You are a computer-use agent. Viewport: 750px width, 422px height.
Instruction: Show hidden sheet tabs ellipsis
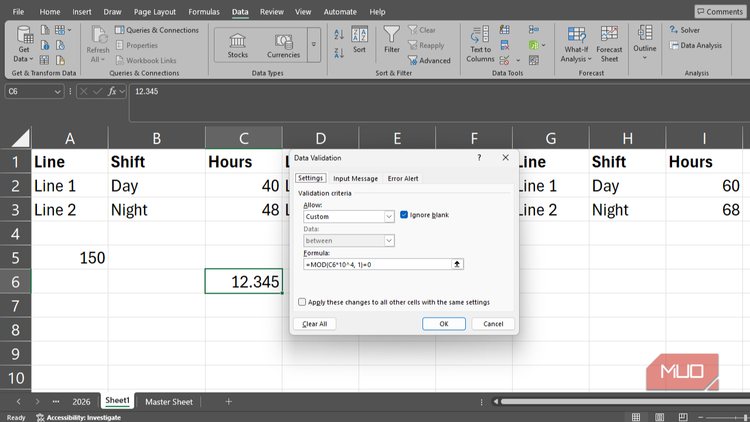point(55,402)
